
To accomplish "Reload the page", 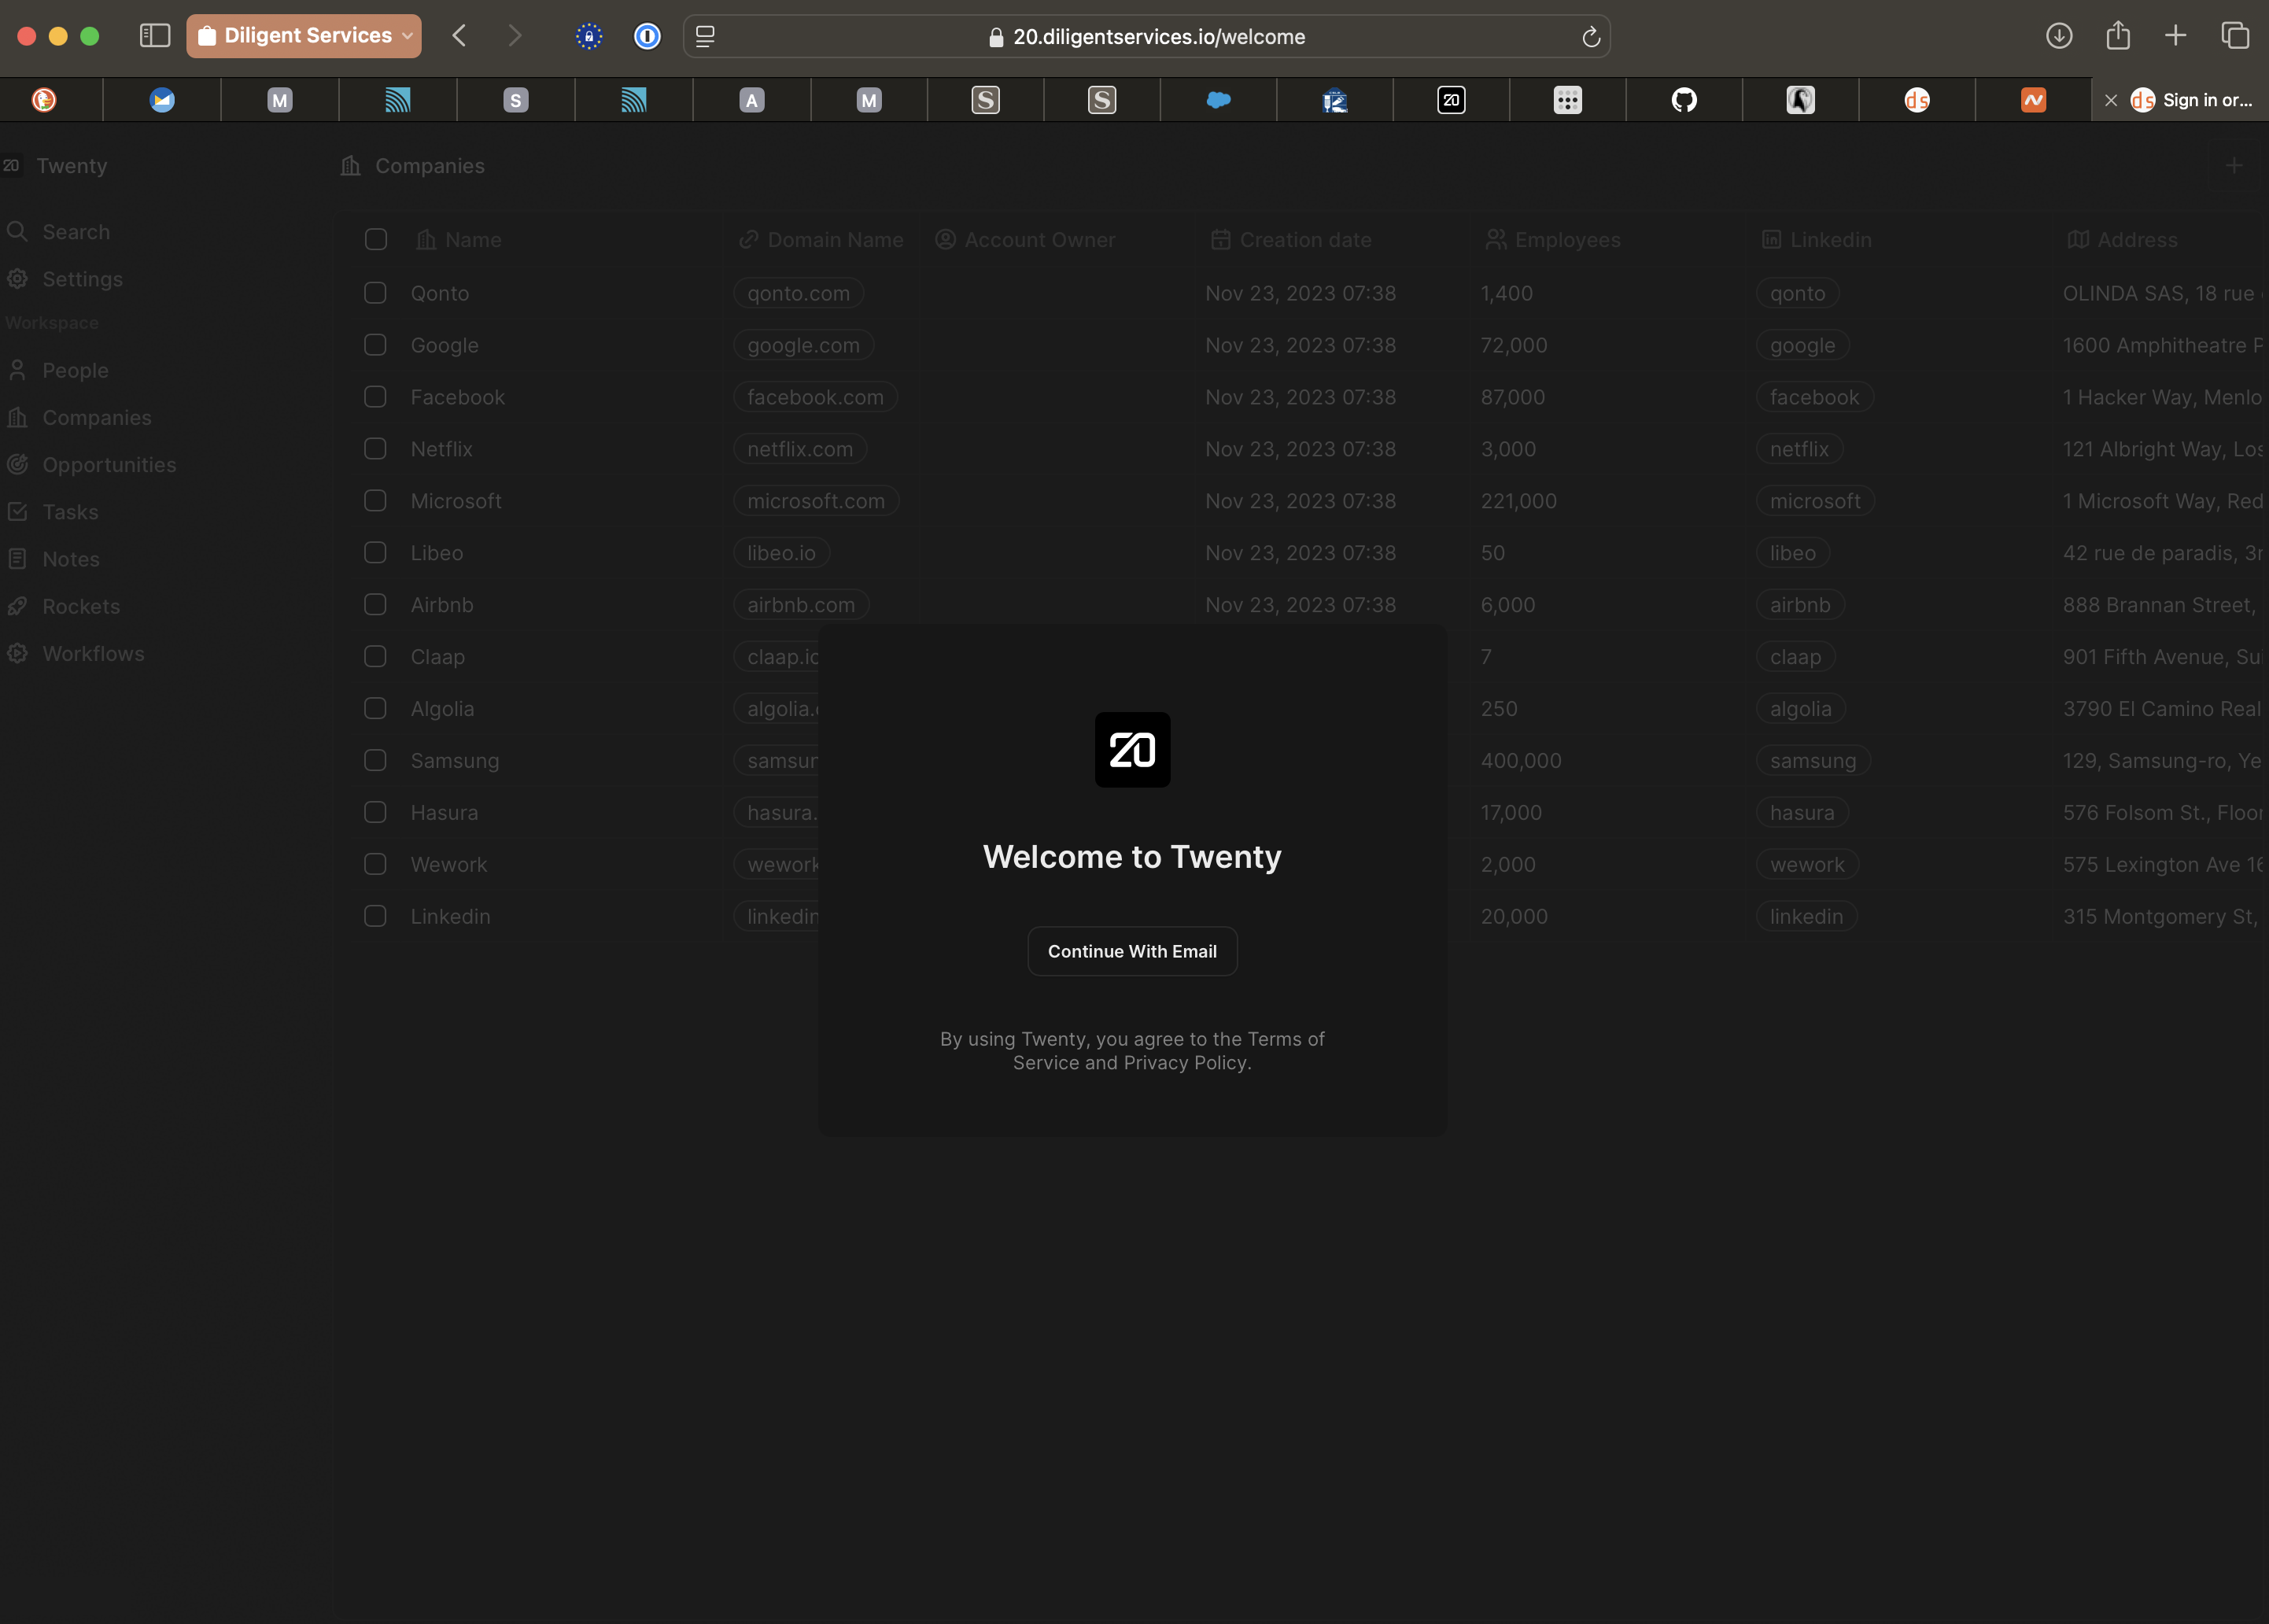I will [1591, 38].
